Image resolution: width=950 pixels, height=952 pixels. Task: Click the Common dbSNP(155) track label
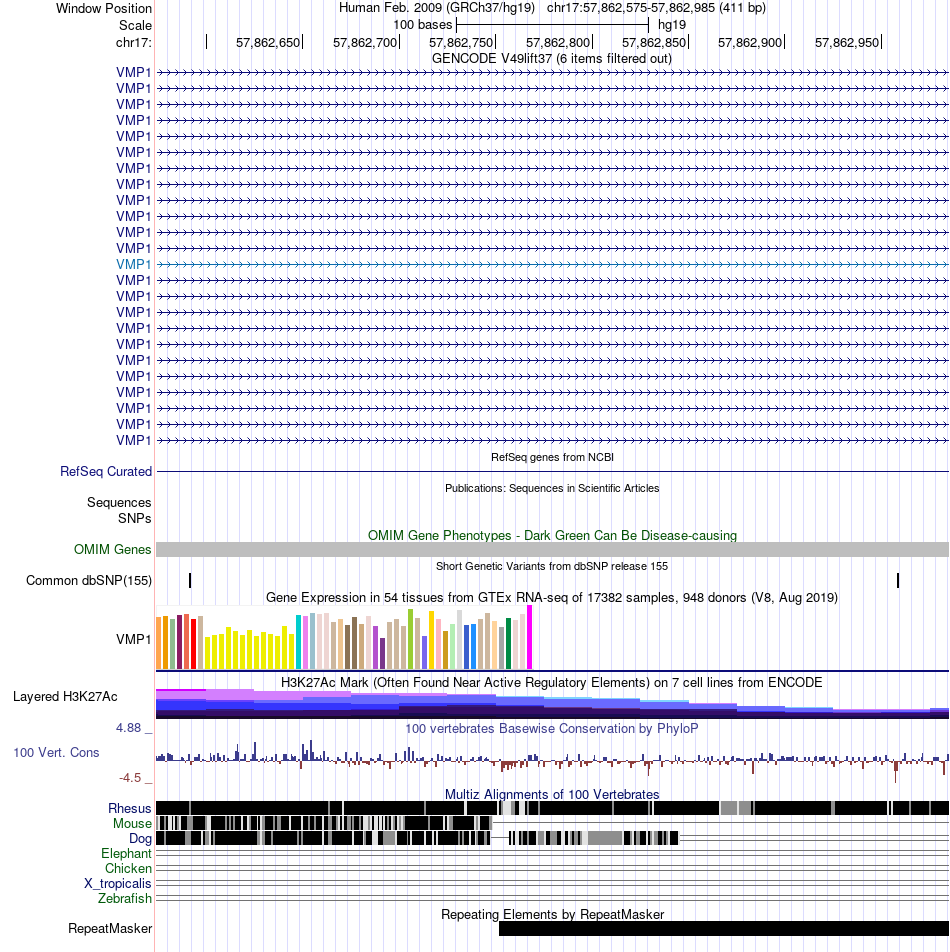tap(89, 580)
